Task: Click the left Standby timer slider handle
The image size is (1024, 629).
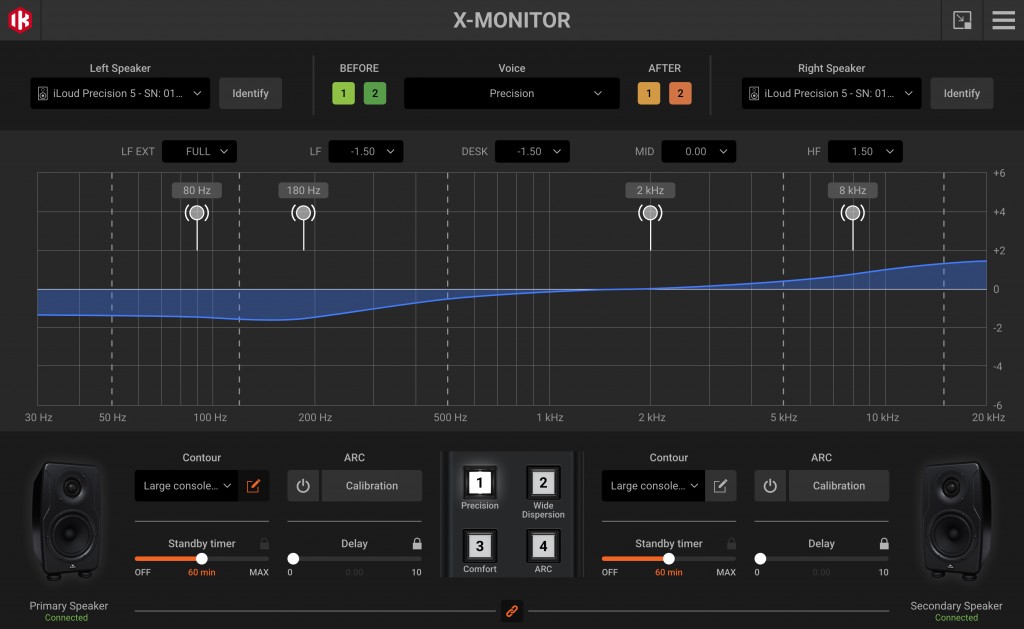Action: (x=202, y=559)
